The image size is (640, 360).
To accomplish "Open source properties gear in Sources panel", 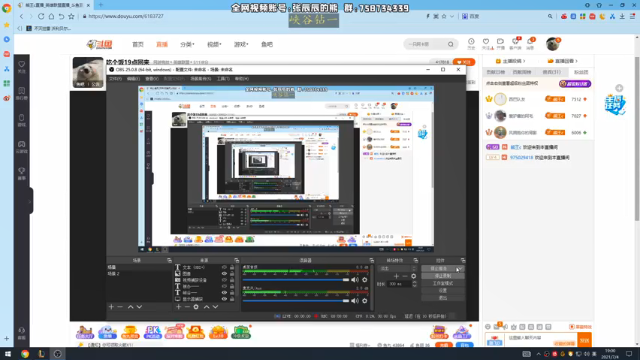I will (196, 307).
